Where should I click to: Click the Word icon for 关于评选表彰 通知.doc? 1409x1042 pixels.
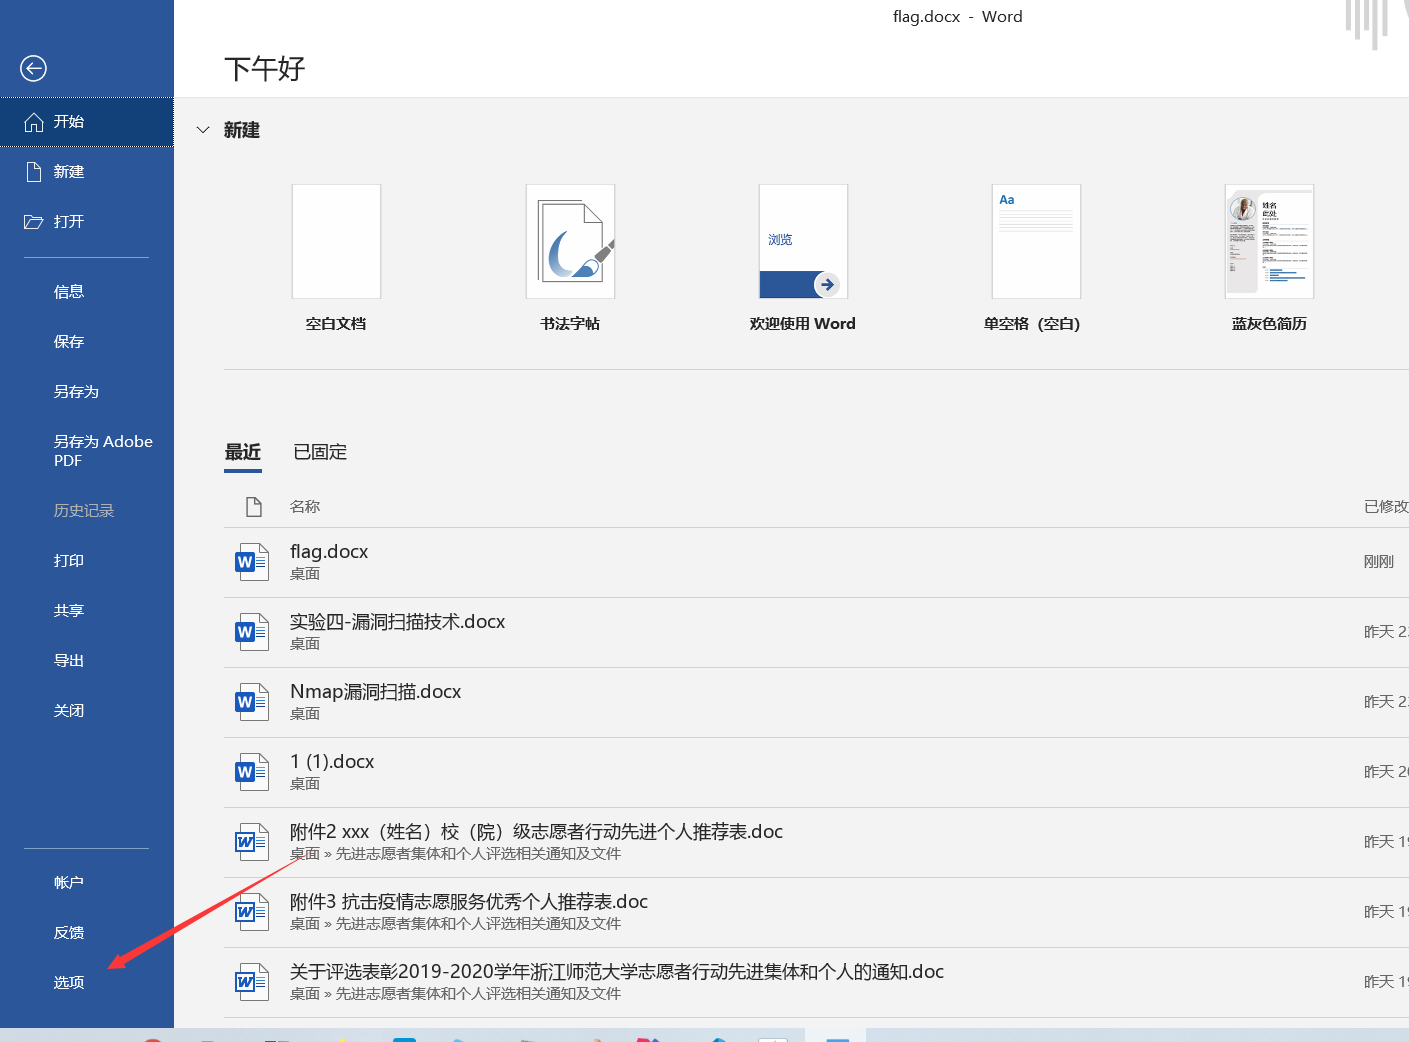pyautogui.click(x=251, y=982)
